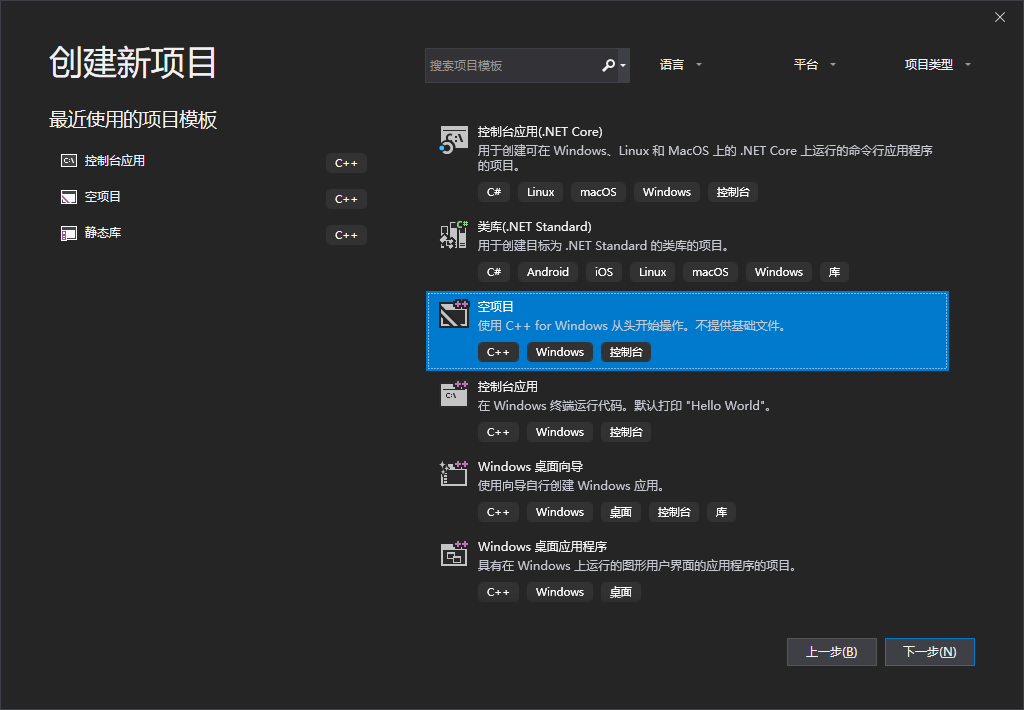The height and width of the screenshot is (710, 1024).
Task: Click the 控制台应用(.NET Core) template icon
Action: click(453, 140)
